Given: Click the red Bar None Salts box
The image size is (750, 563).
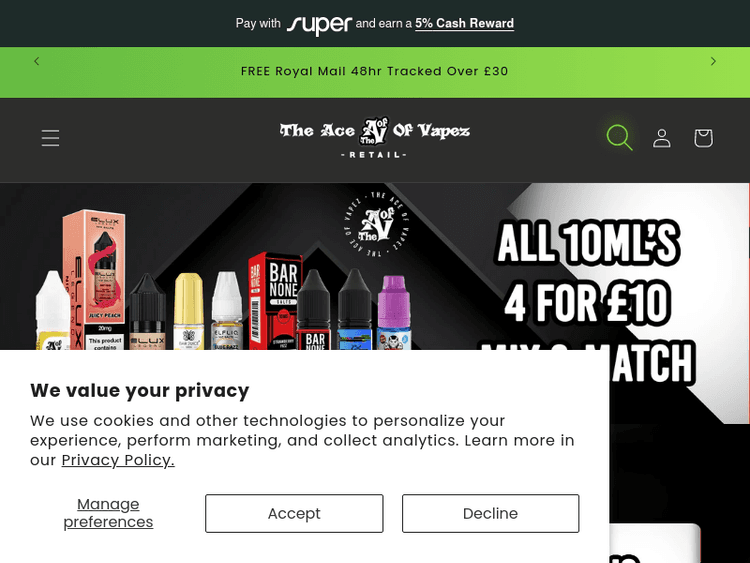Looking at the screenshot, I should point(275,300).
